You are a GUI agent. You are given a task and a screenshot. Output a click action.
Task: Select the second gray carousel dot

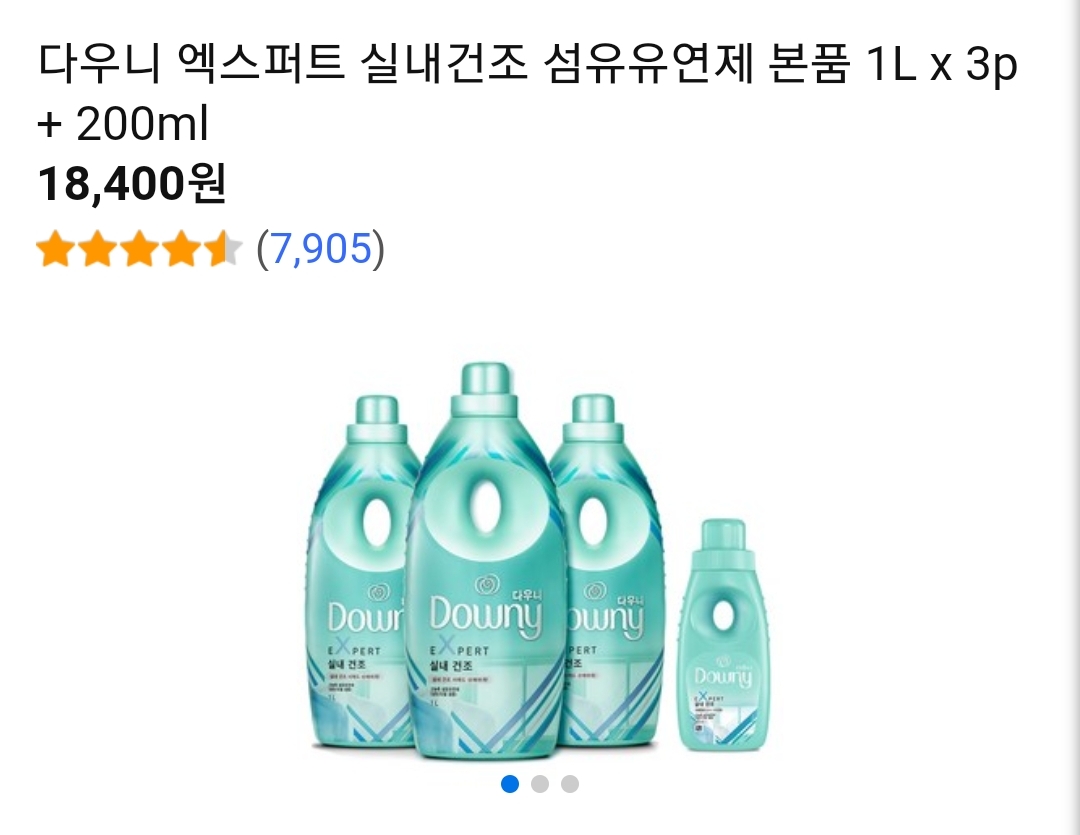540,784
